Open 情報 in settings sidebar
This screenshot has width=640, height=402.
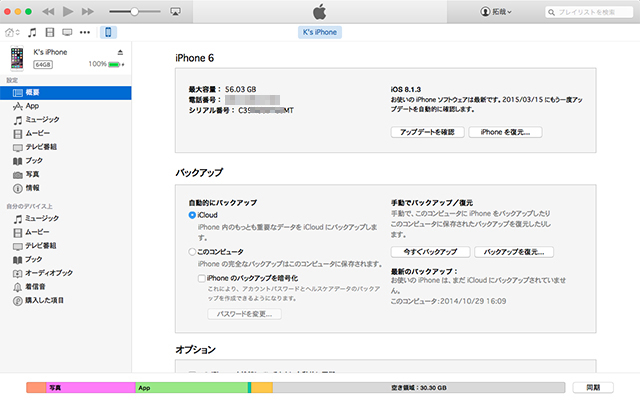pos(66,188)
